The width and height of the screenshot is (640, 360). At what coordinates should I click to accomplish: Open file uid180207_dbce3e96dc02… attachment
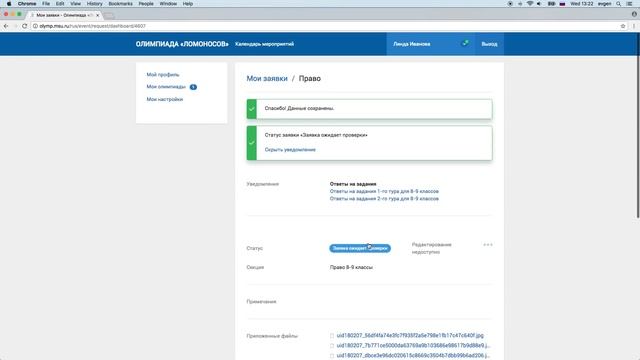pos(413,356)
